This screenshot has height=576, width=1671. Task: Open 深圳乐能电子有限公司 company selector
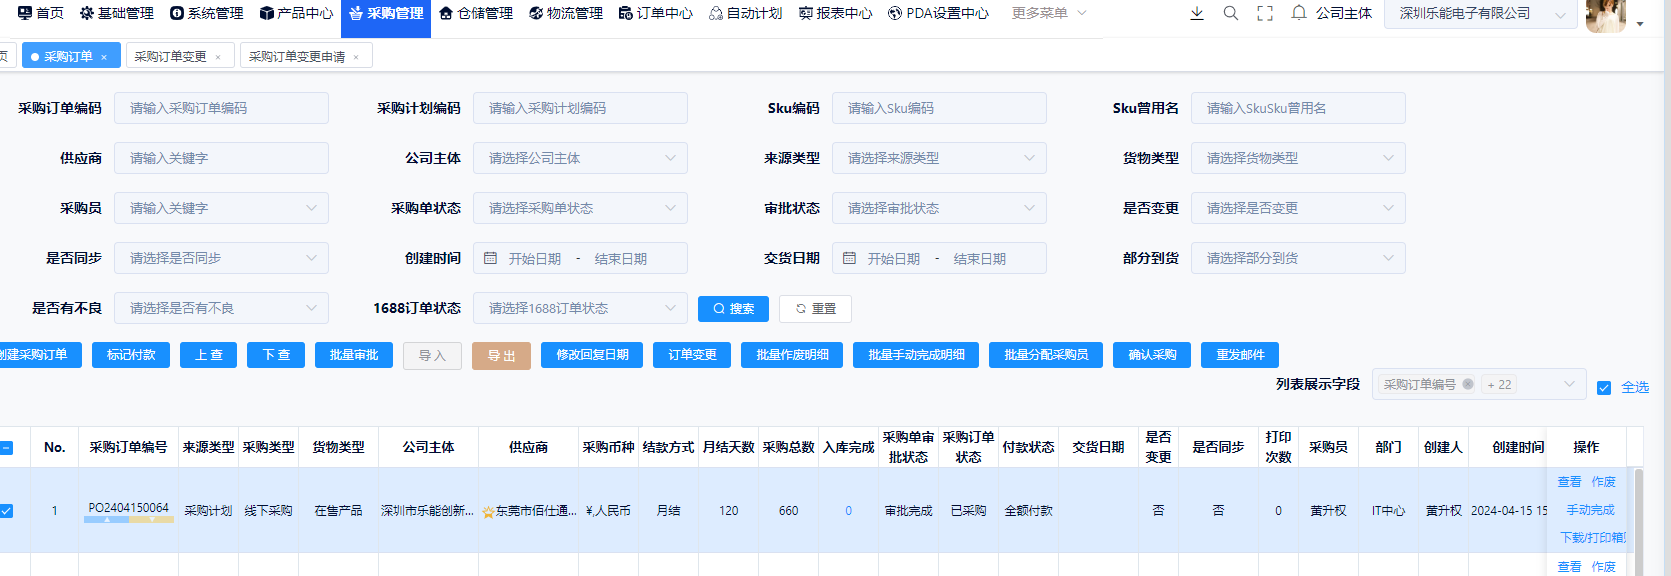1481,14
